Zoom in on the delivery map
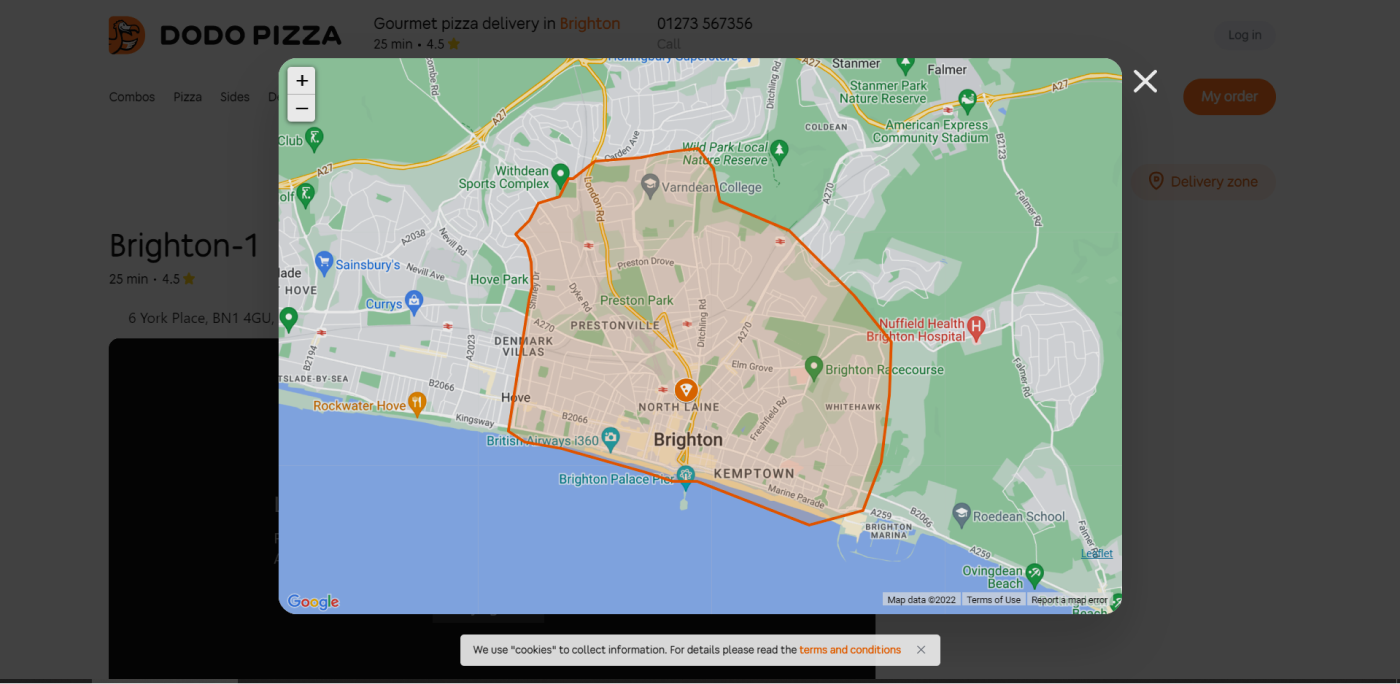1400x684 pixels. [301, 81]
